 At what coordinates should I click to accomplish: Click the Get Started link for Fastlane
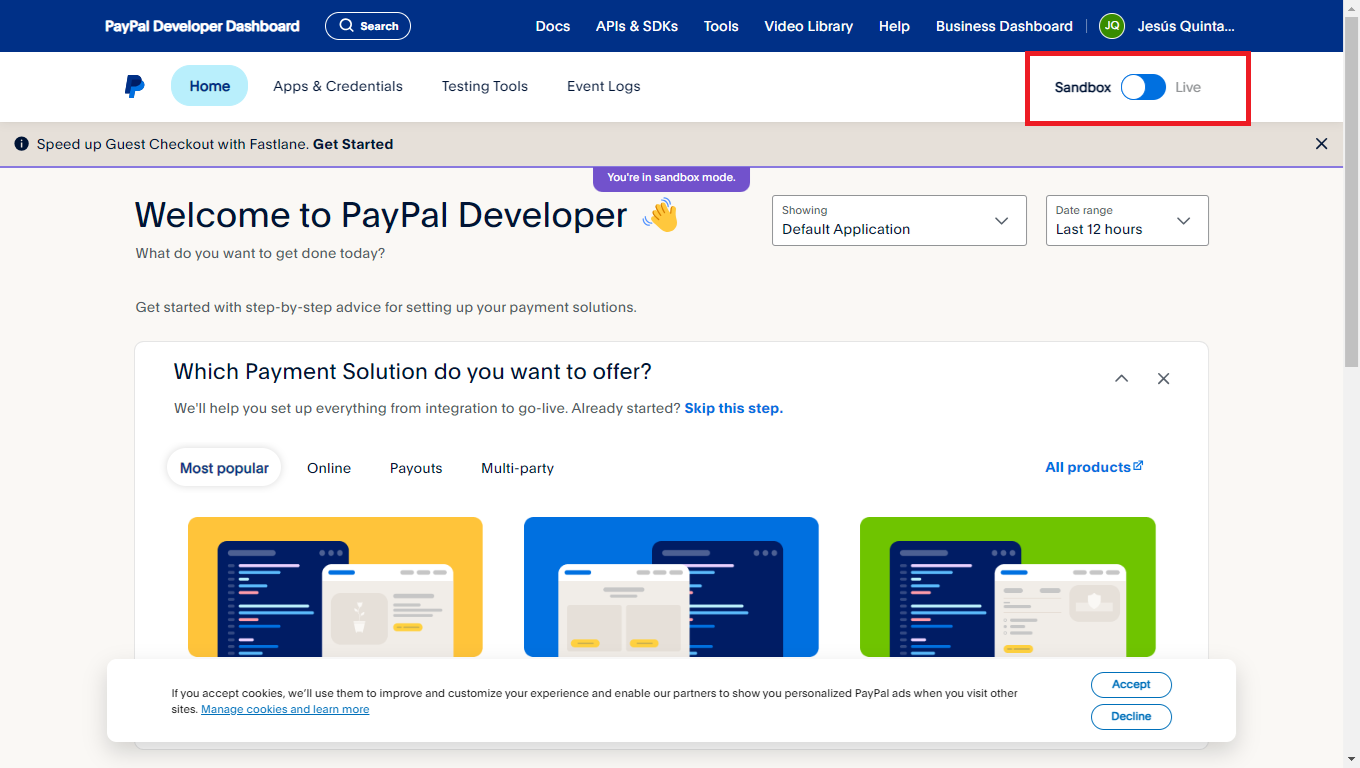353,144
